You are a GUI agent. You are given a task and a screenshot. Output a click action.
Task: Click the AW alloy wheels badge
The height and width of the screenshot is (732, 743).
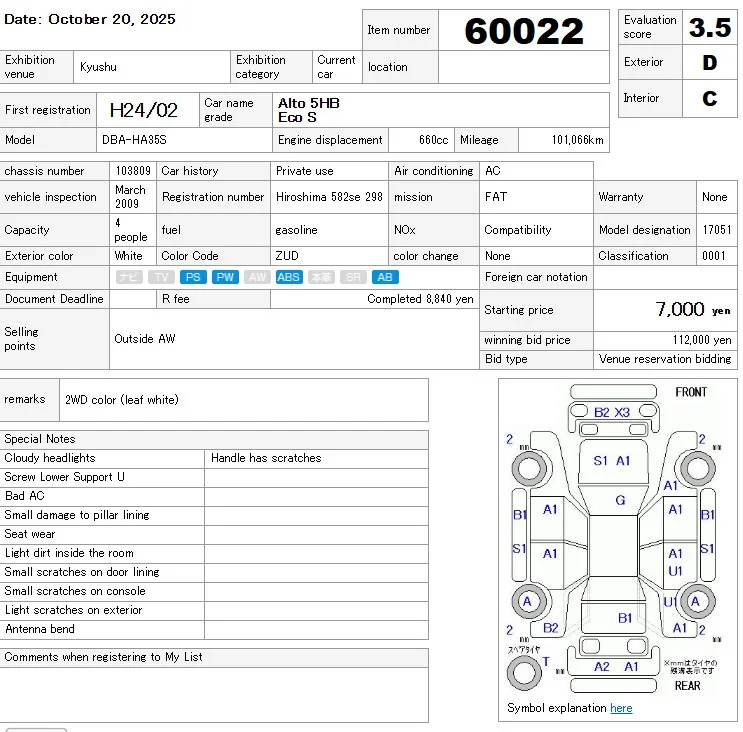pyautogui.click(x=257, y=277)
